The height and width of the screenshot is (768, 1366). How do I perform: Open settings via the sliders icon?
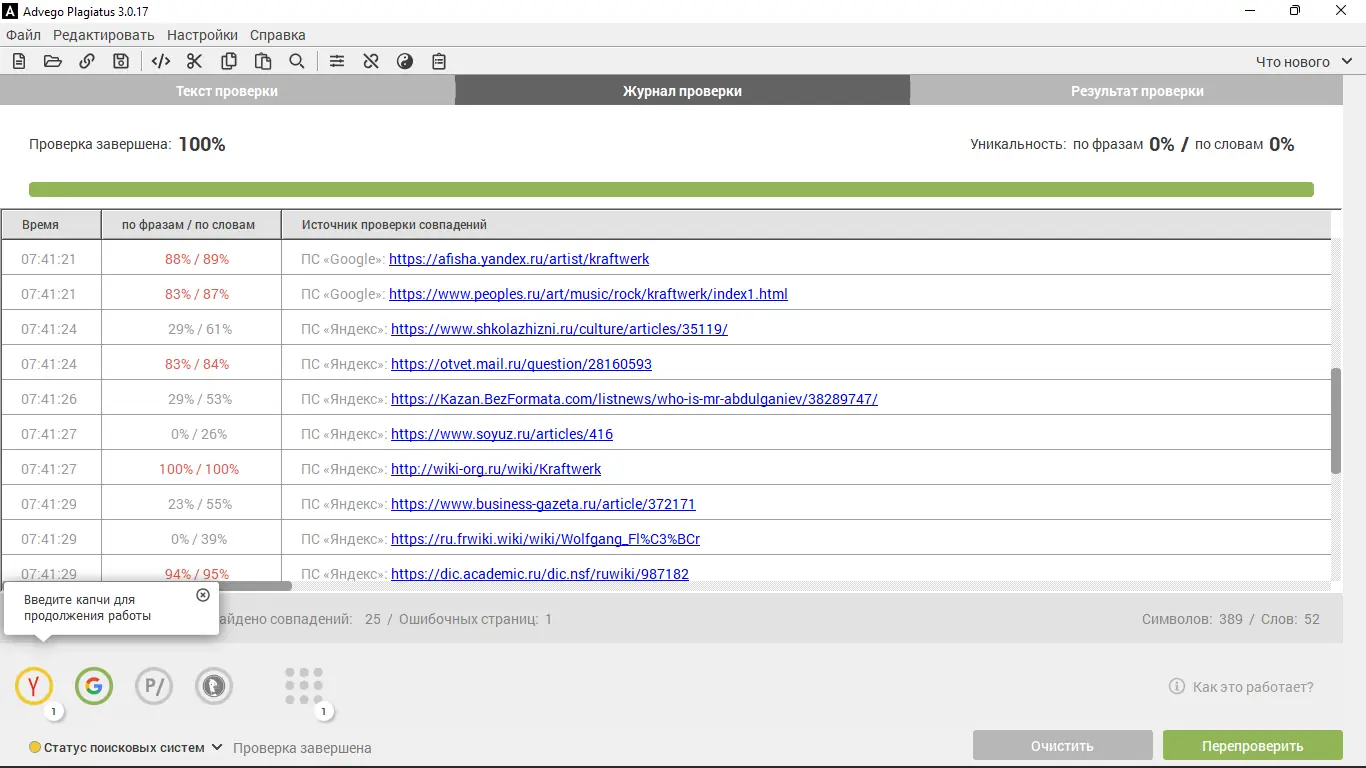coord(337,61)
